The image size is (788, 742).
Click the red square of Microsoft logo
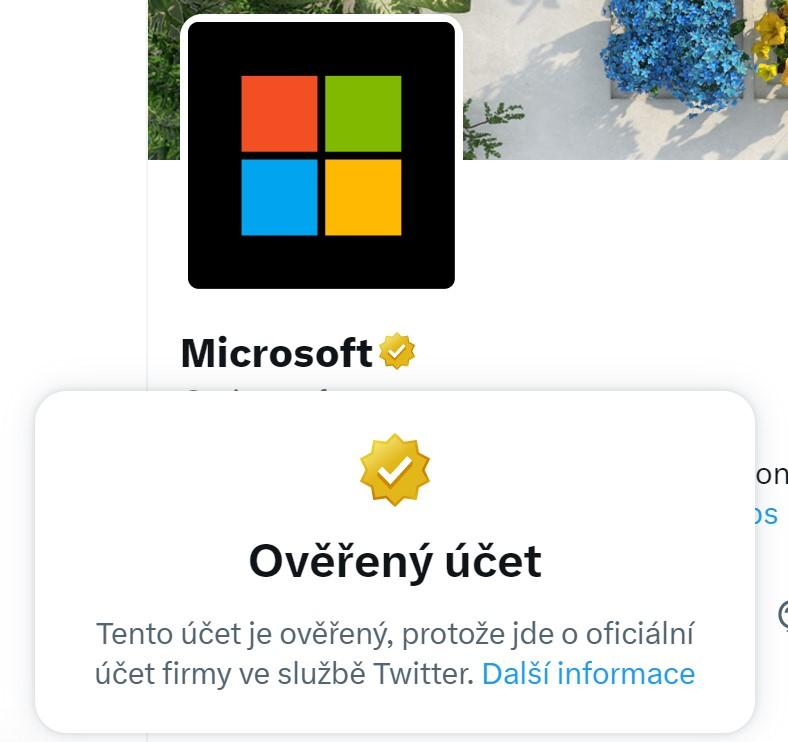pos(279,114)
